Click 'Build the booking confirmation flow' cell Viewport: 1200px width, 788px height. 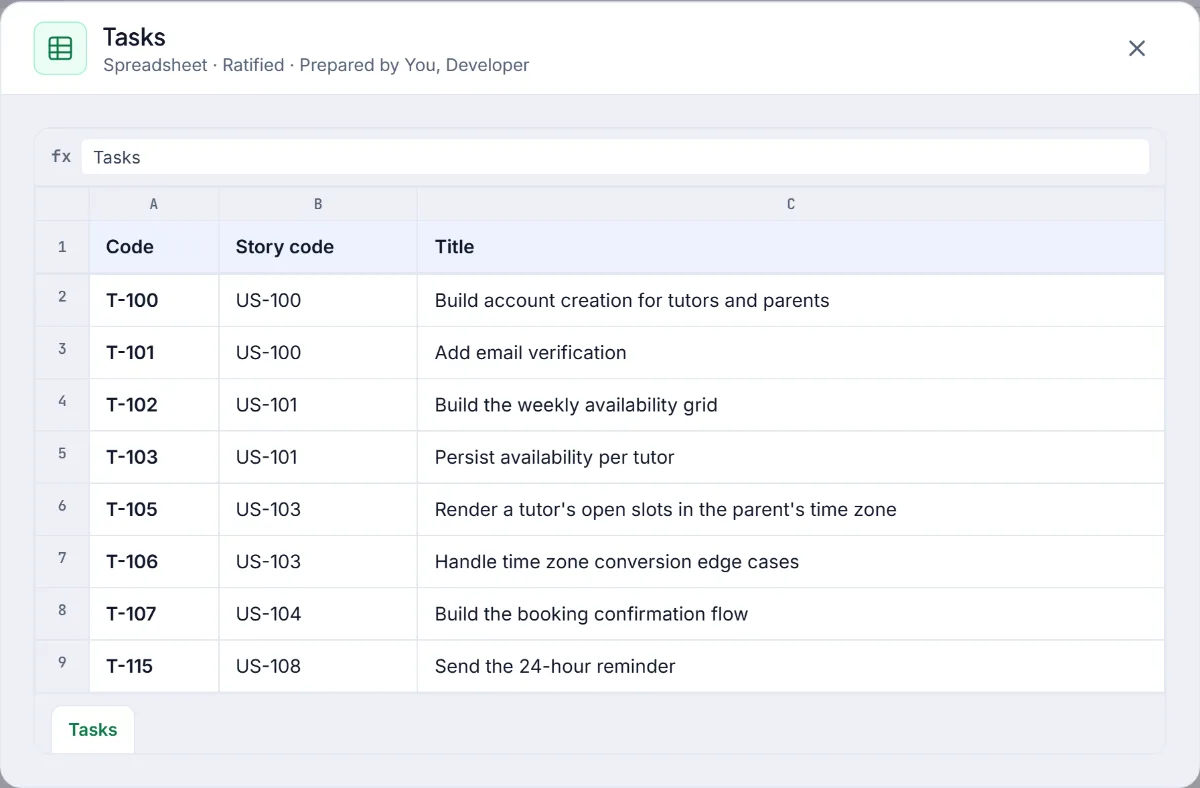click(x=791, y=613)
